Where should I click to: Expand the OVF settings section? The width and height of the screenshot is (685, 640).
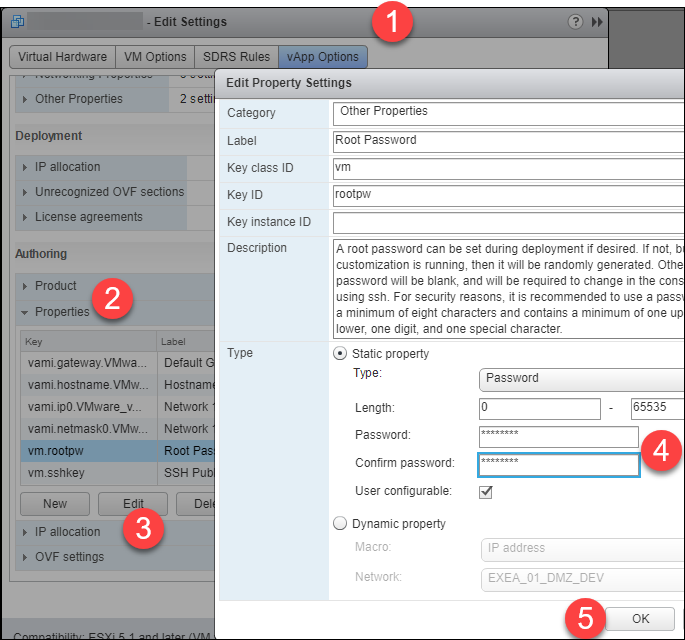[x=25, y=557]
